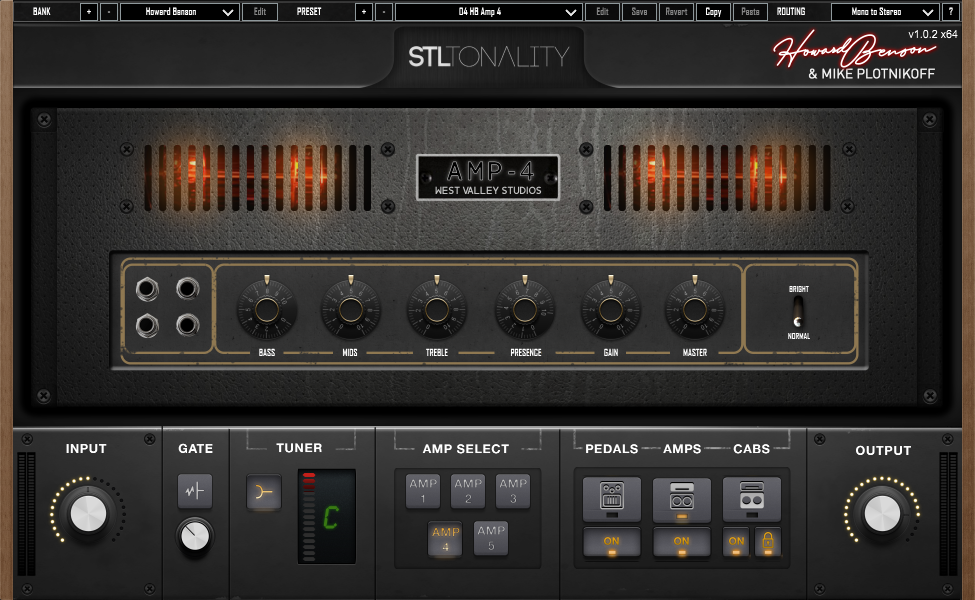
Task: Select AMP 3
Action: click(513, 491)
